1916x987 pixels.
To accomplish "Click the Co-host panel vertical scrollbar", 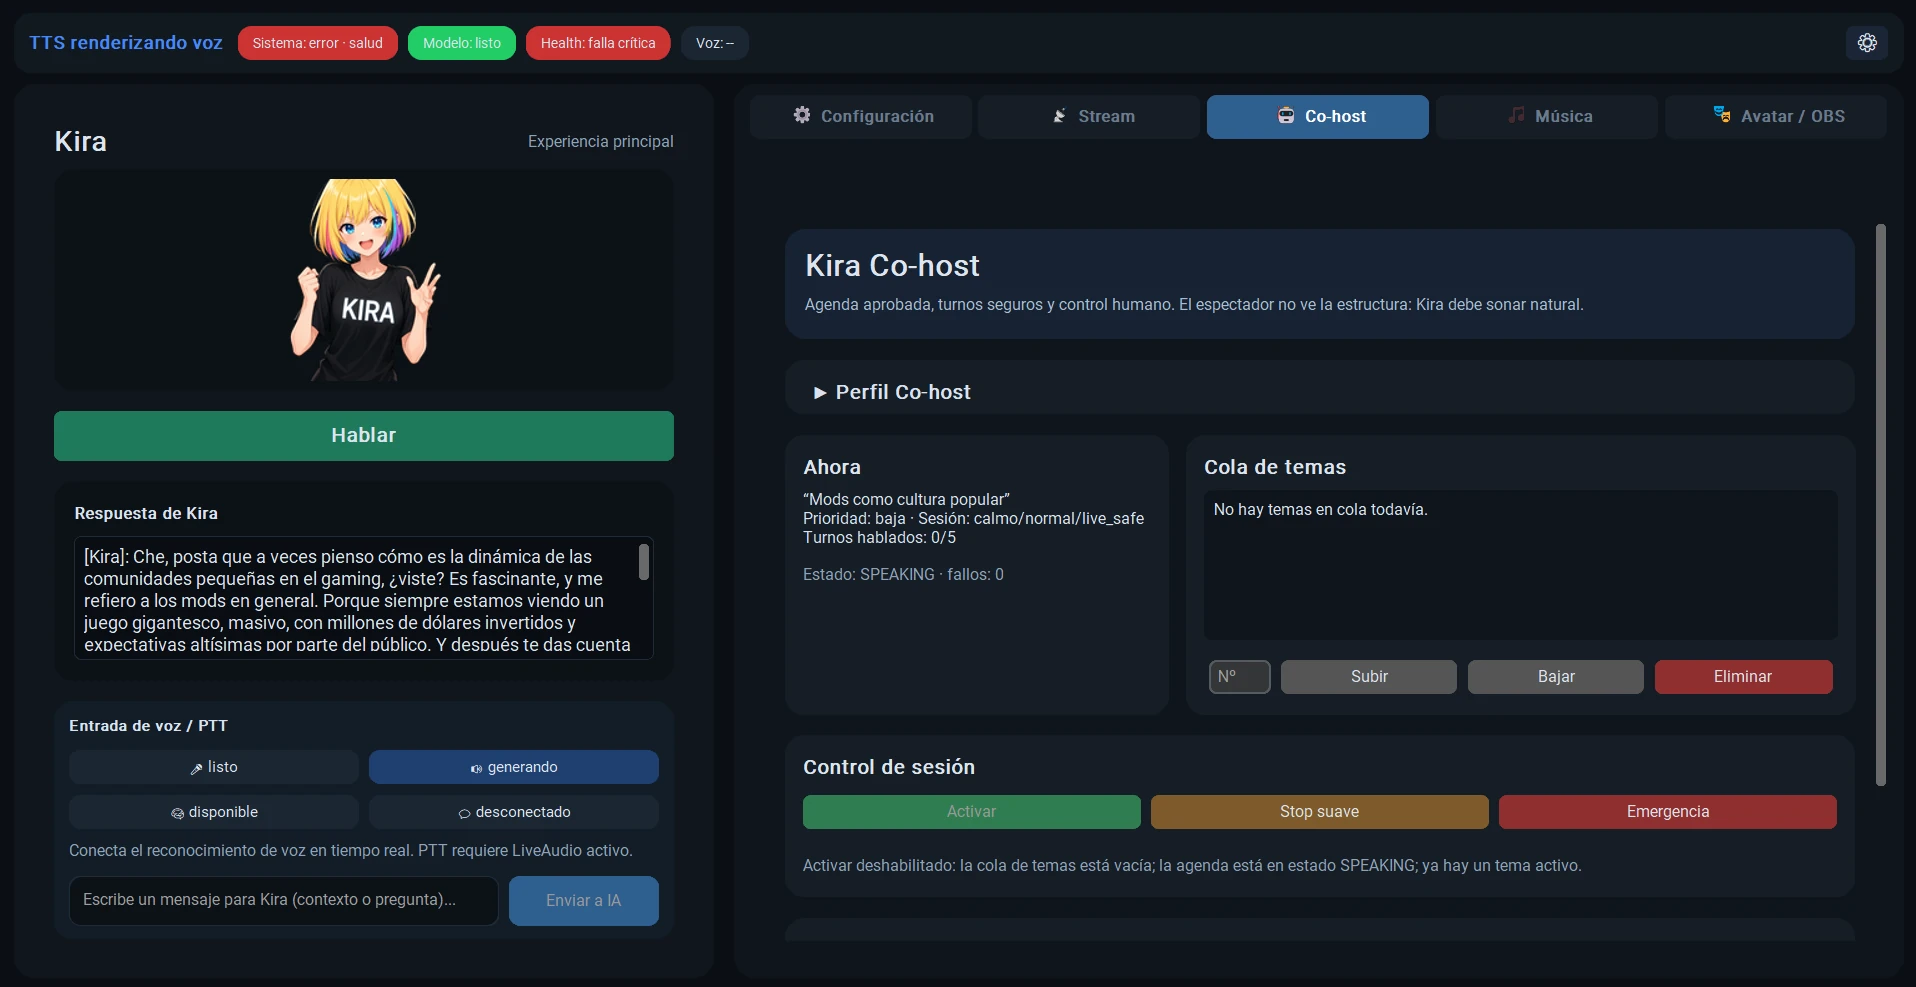I will pyautogui.click(x=1881, y=505).
